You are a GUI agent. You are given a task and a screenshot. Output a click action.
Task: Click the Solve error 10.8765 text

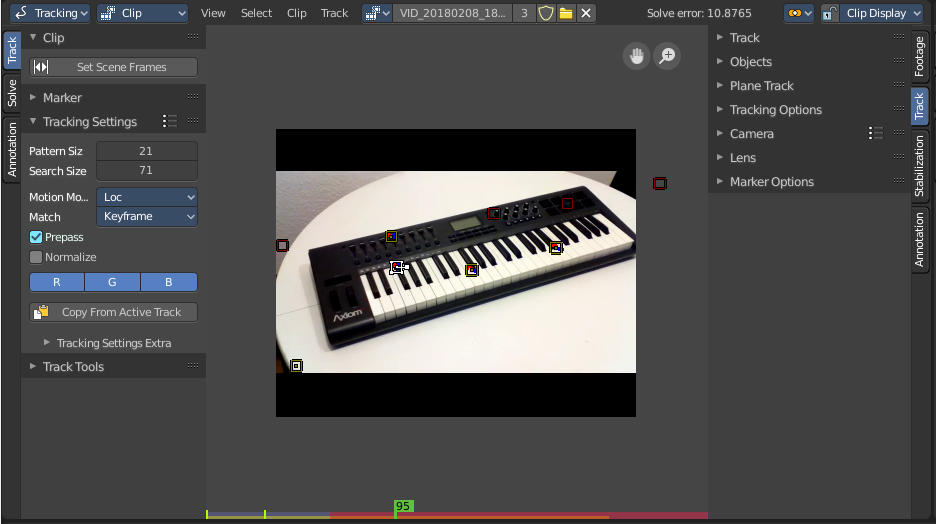(699, 13)
